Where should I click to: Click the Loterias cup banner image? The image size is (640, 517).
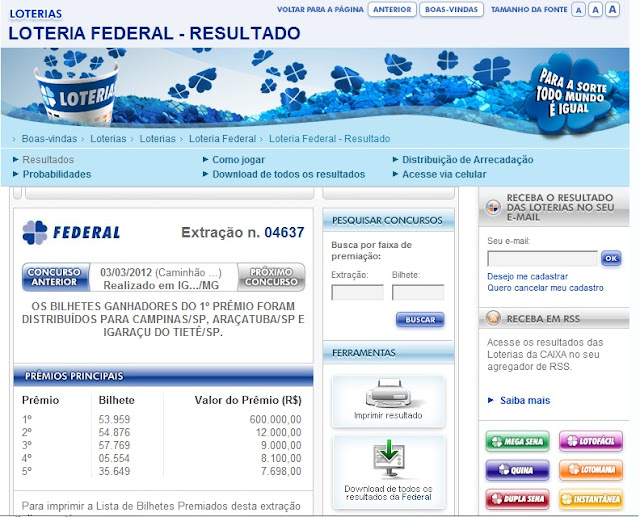coord(77,93)
